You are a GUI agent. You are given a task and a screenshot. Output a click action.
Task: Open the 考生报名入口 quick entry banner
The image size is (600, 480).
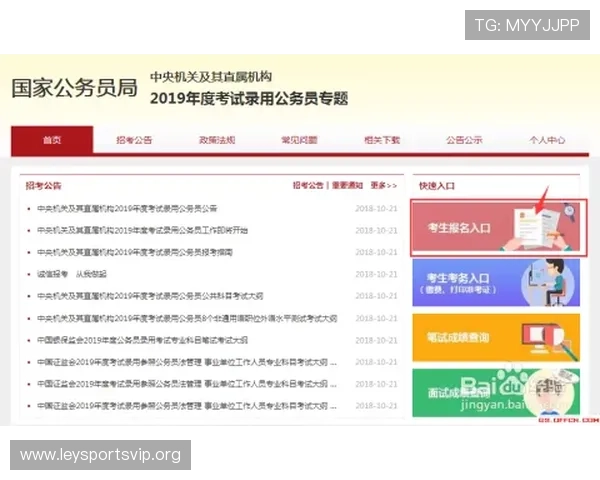point(496,227)
